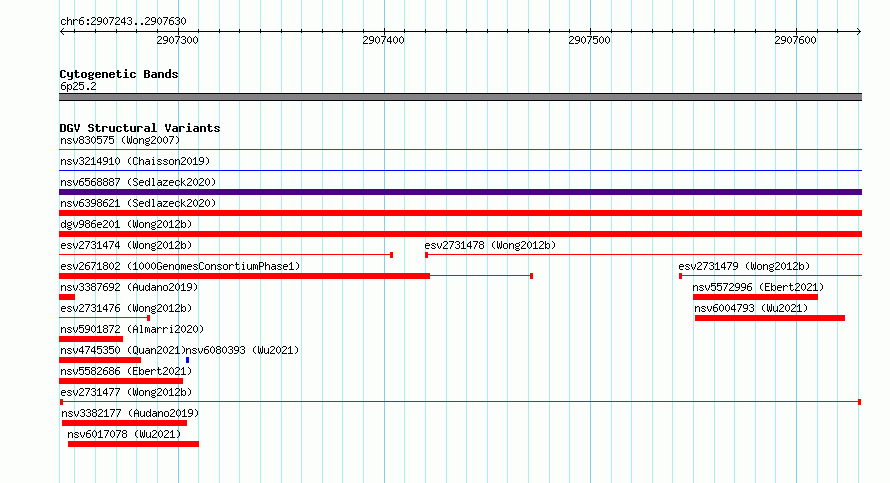Image resolution: width=890 pixels, height=483 pixels.
Task: Click the 2907400 ruler position label
Action: [x=383, y=40]
